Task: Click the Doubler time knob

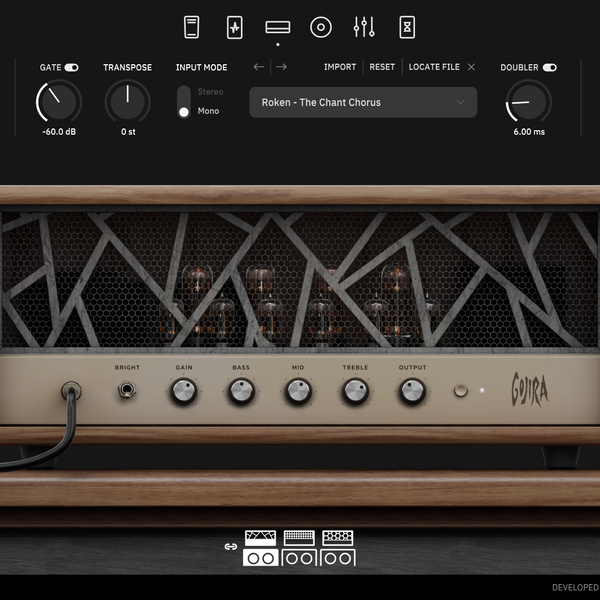Action: [x=528, y=101]
